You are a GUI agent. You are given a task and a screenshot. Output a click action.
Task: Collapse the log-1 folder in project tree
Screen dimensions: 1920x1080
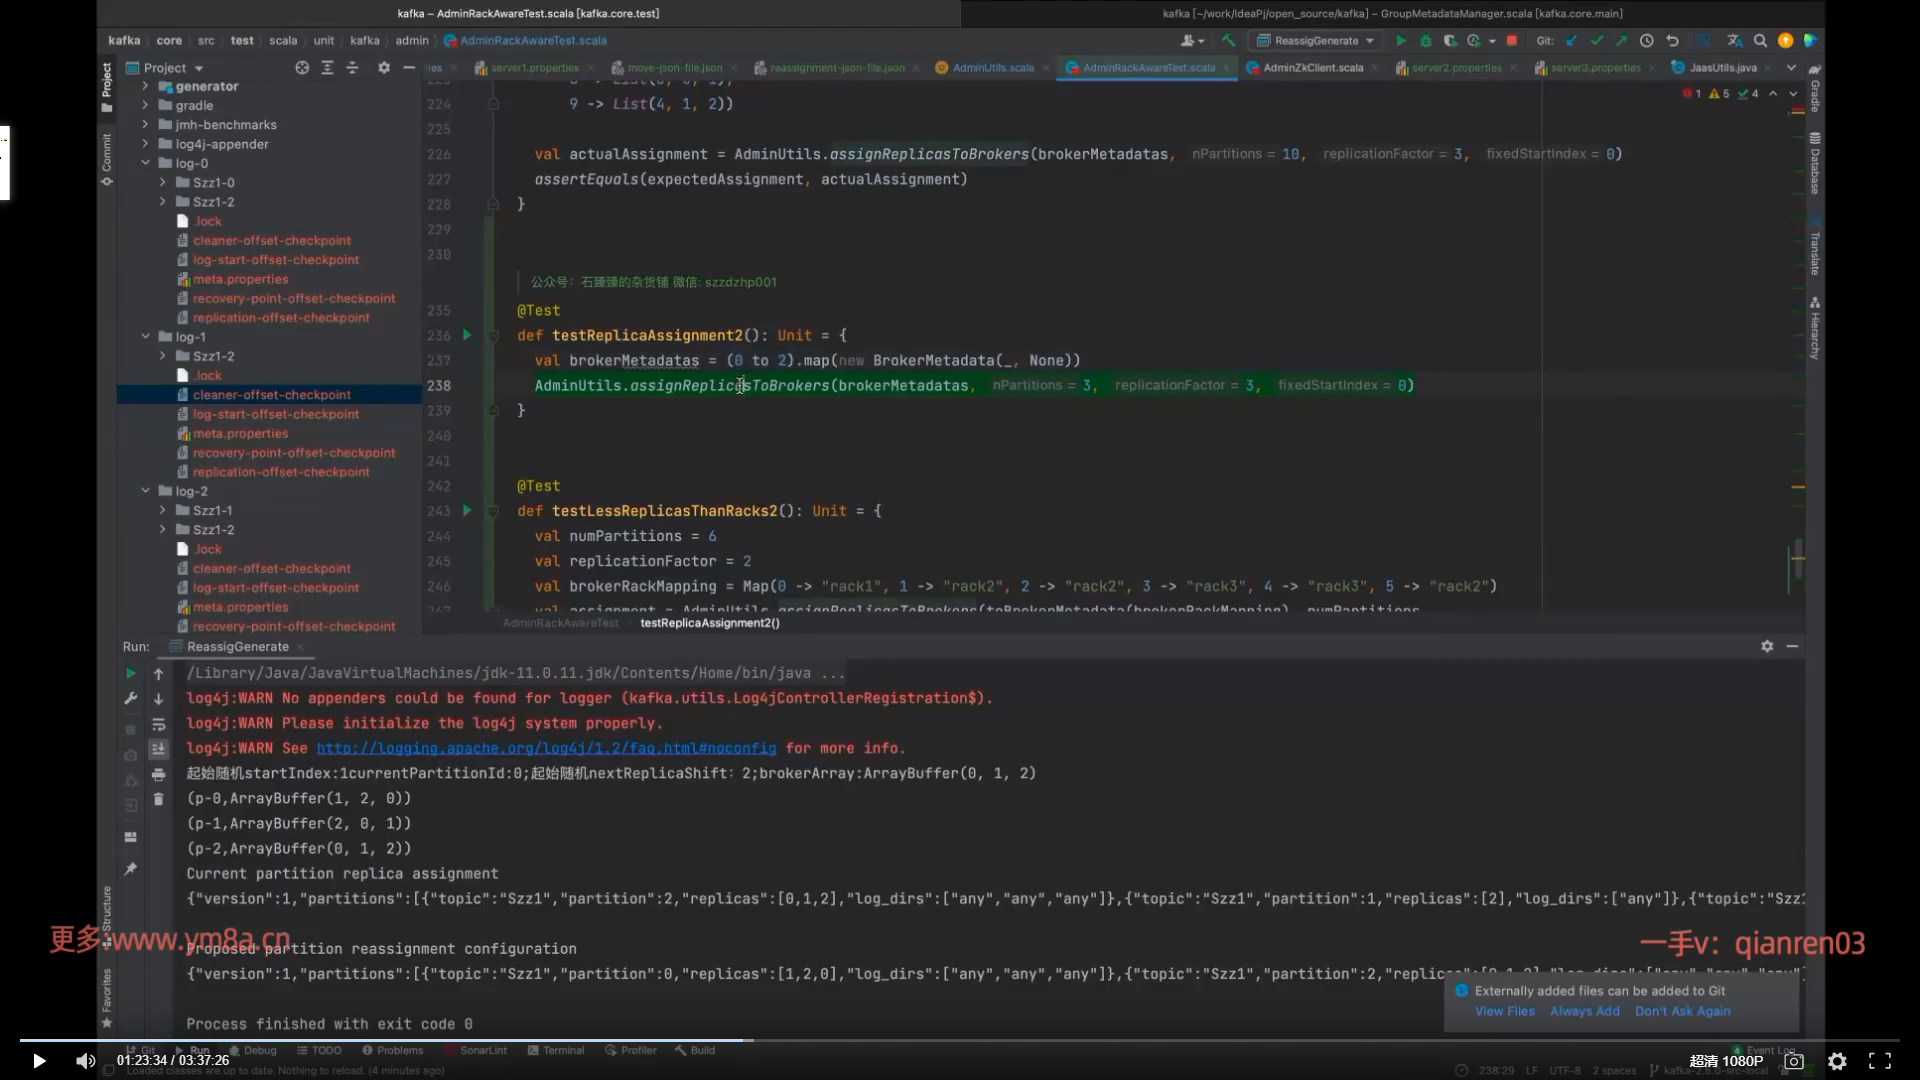[x=146, y=337]
